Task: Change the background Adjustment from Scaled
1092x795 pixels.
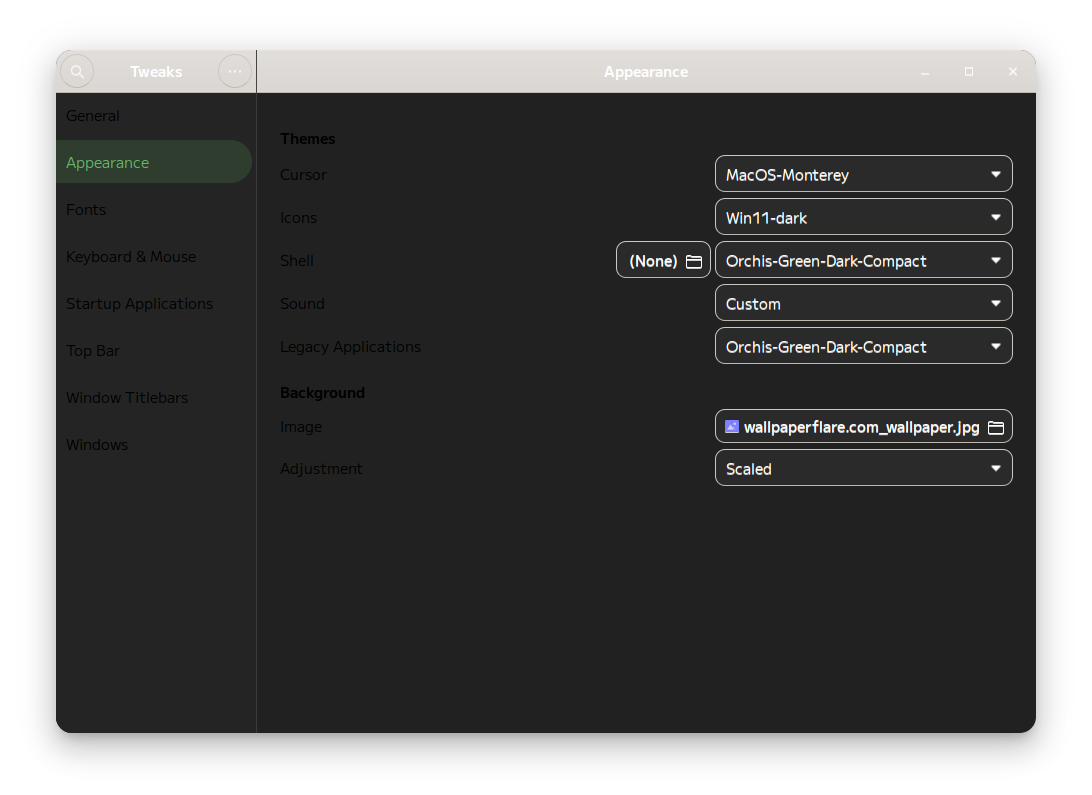Action: point(863,467)
